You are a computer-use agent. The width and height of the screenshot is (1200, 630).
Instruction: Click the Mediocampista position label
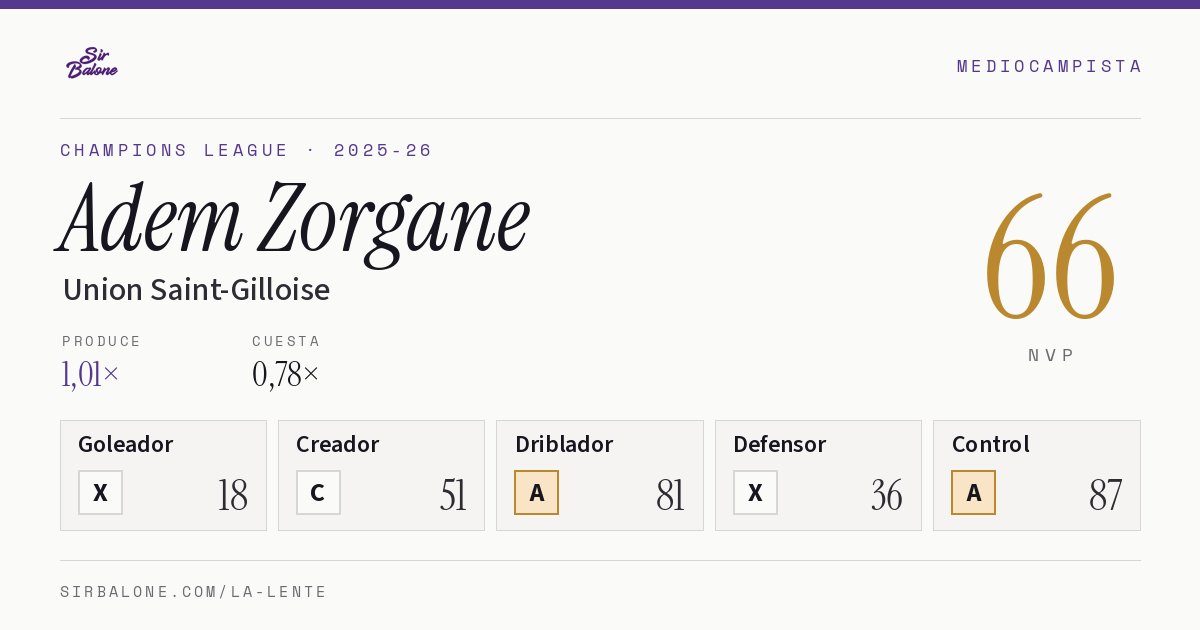tap(1049, 66)
